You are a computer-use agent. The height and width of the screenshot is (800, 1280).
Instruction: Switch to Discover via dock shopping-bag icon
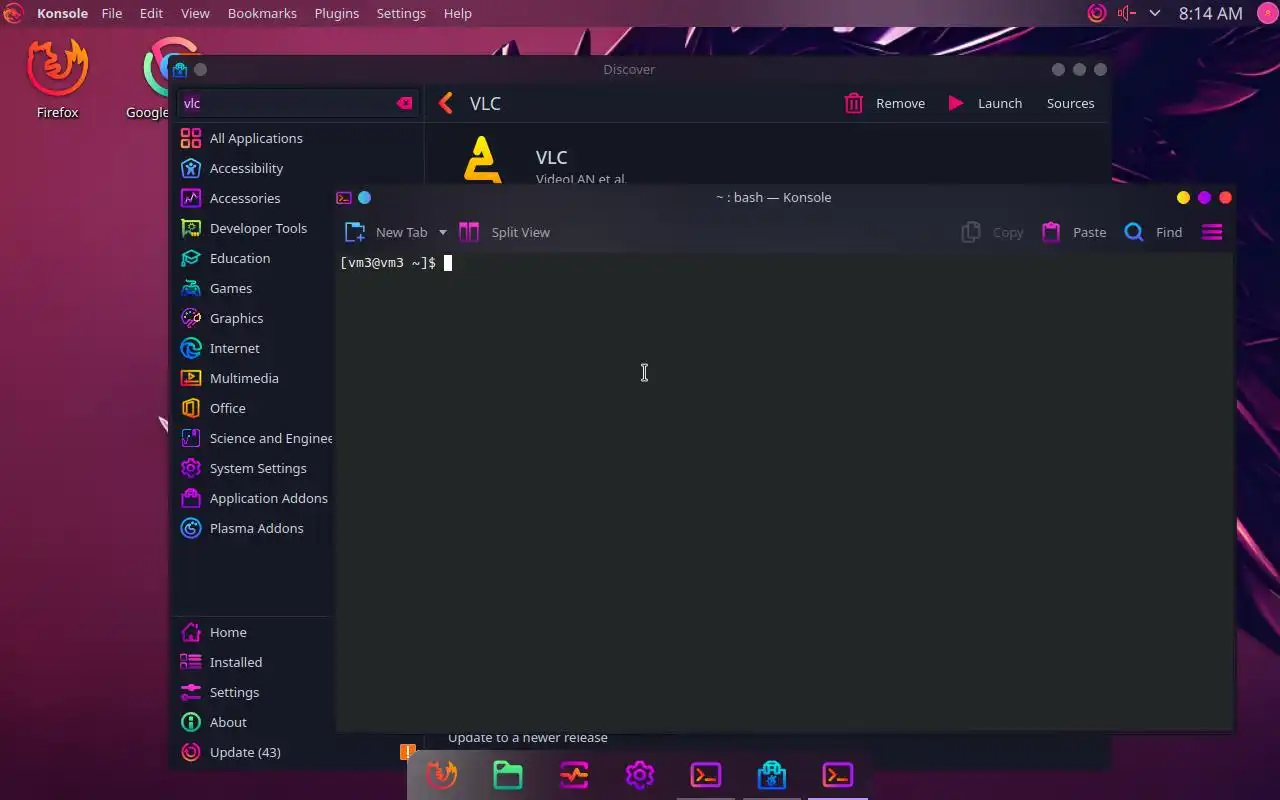click(772, 775)
